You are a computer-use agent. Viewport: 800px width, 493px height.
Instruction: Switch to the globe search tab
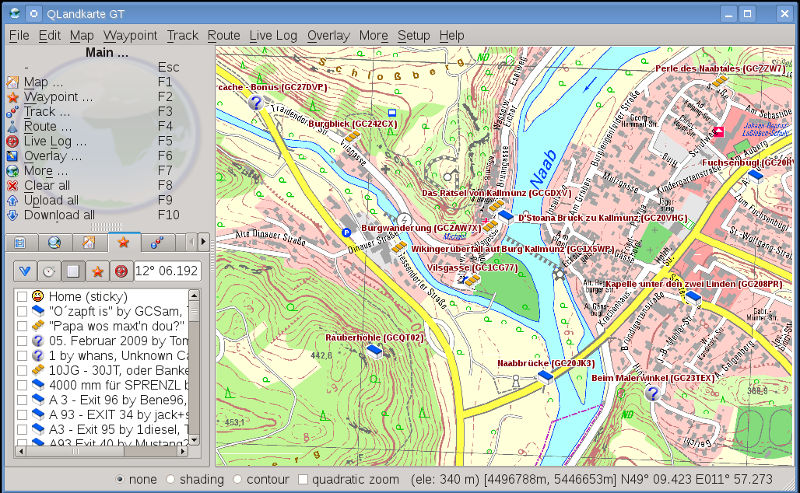[x=55, y=243]
